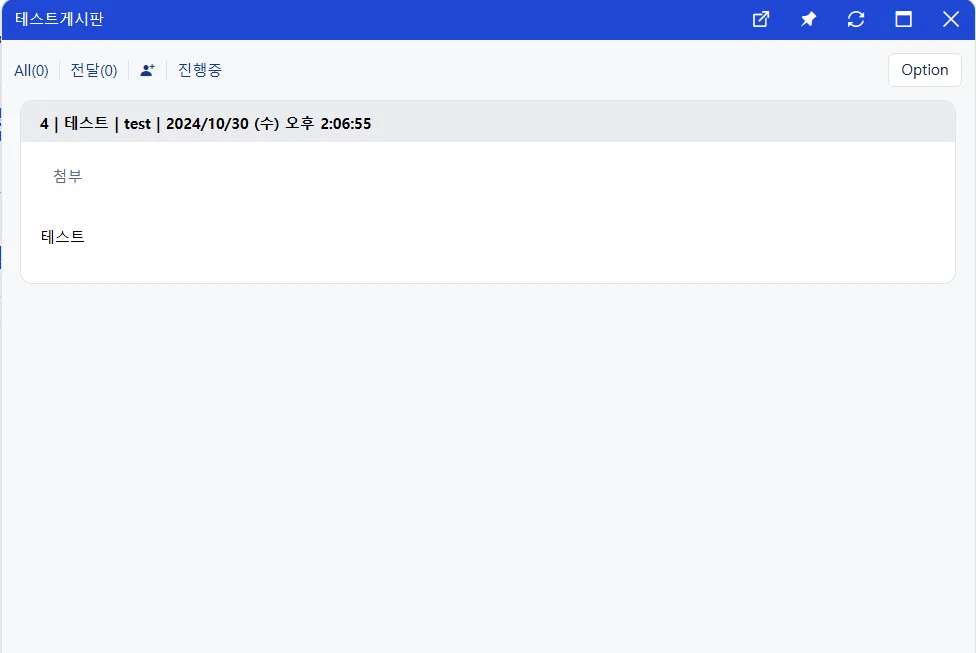This screenshot has height=653, width=976.
Task: Maximize the 테스트게시판 window
Action: pyautogui.click(x=903, y=19)
